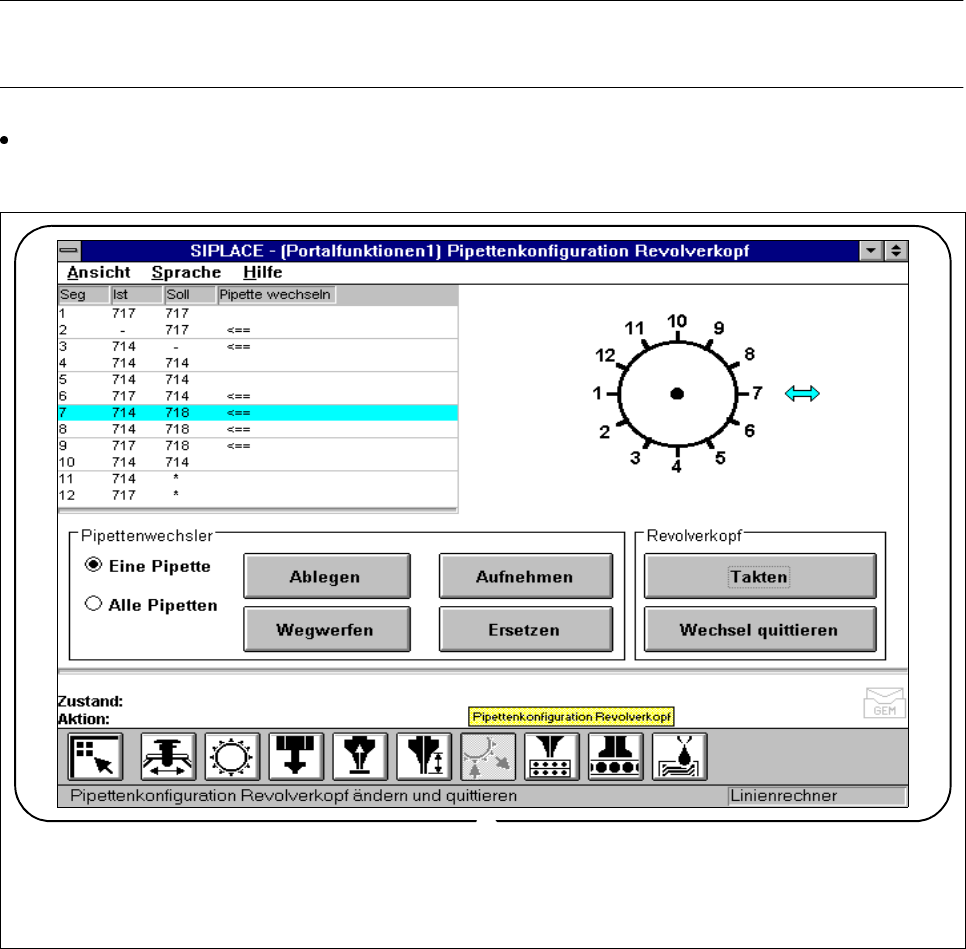The image size is (966, 949).
Task: Click the Ablegen button
Action: (327, 576)
